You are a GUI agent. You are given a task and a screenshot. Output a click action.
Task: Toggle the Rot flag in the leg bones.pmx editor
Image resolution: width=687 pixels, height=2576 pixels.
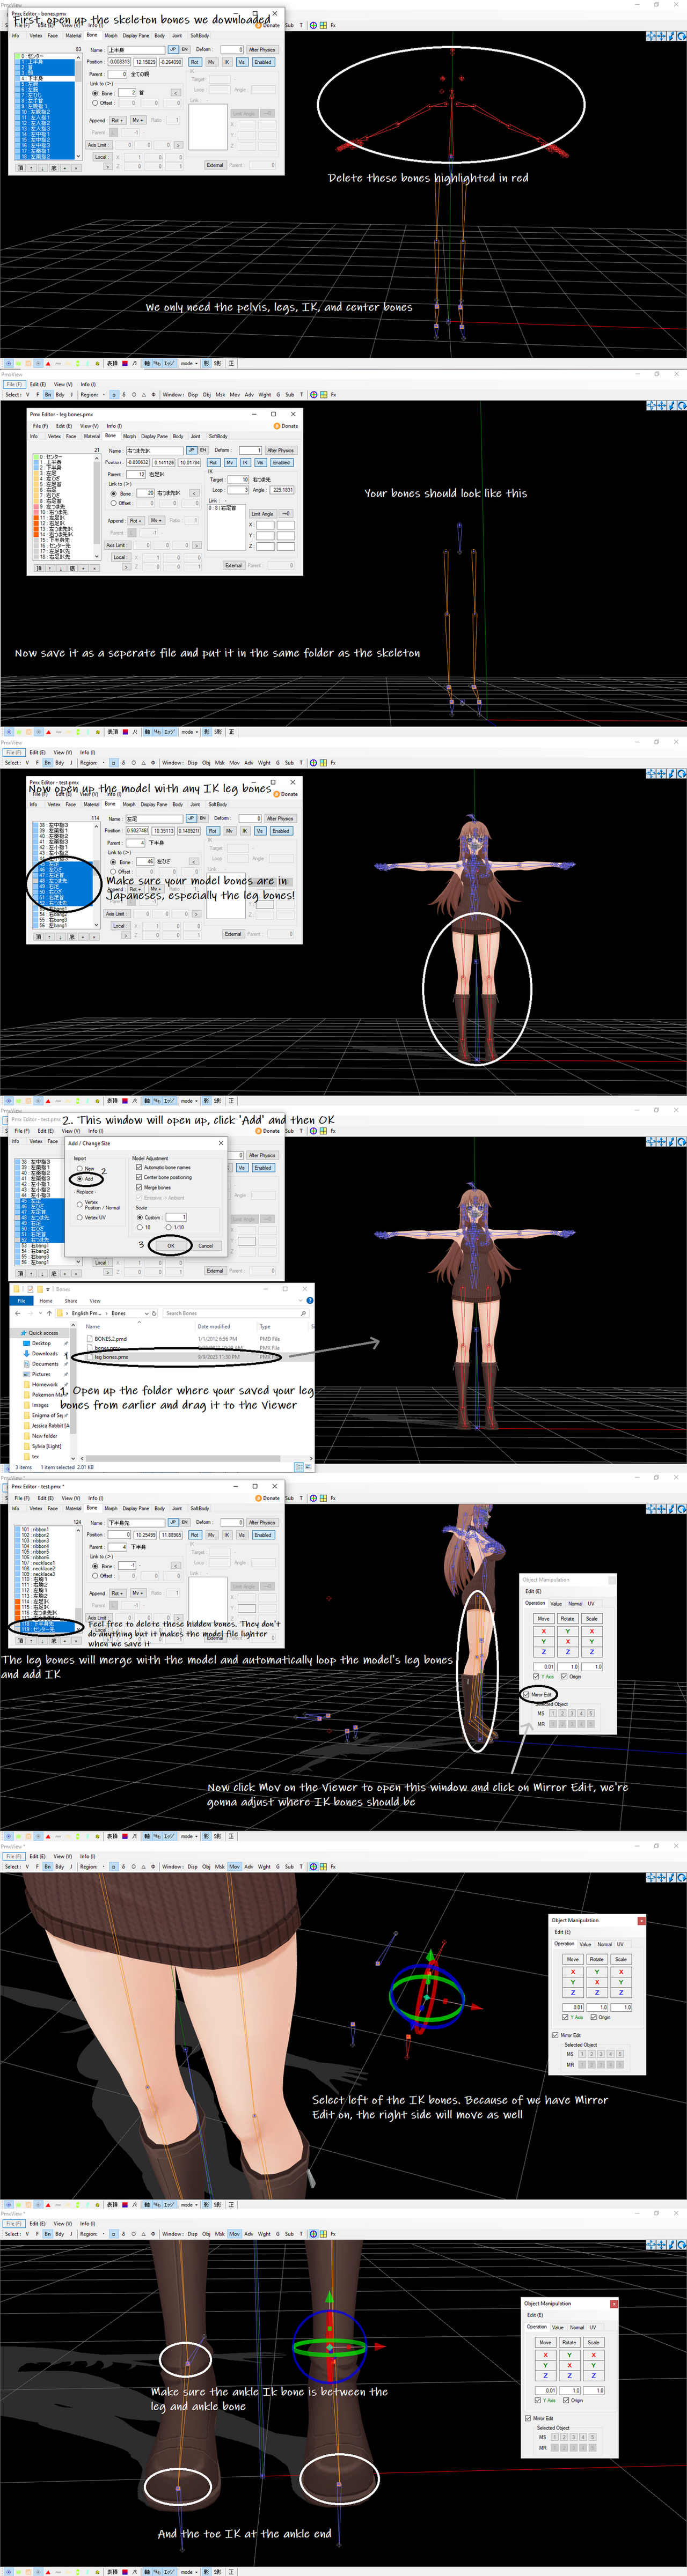(213, 462)
